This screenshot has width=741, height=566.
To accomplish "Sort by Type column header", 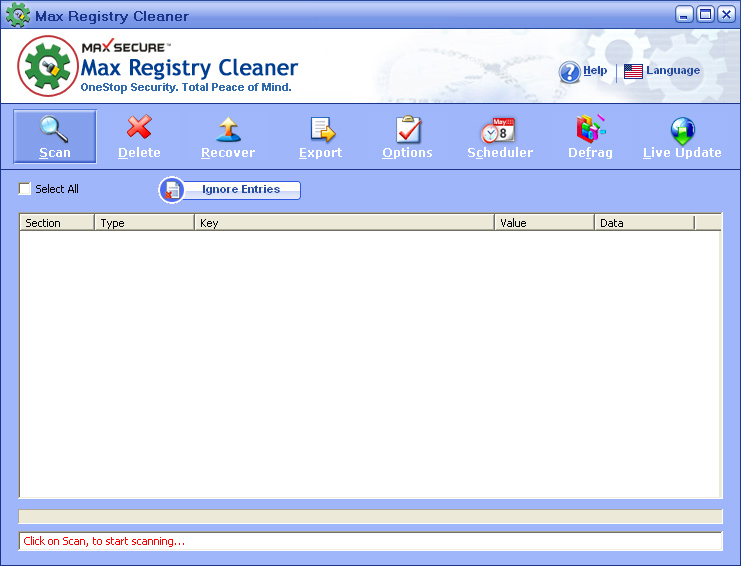I will (x=144, y=223).
